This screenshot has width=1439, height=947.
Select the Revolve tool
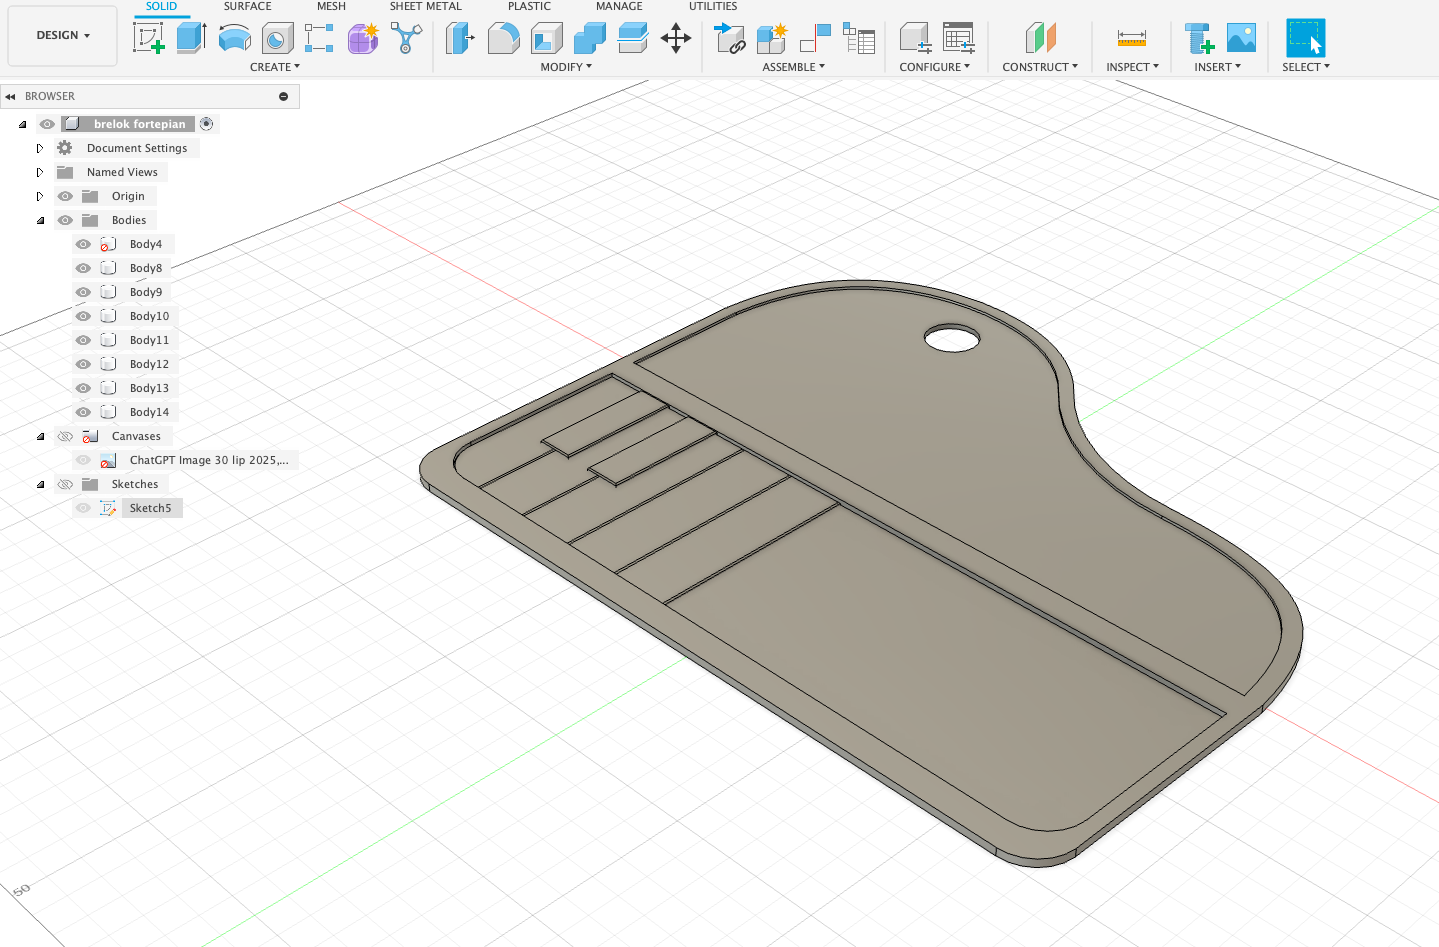(x=234, y=38)
